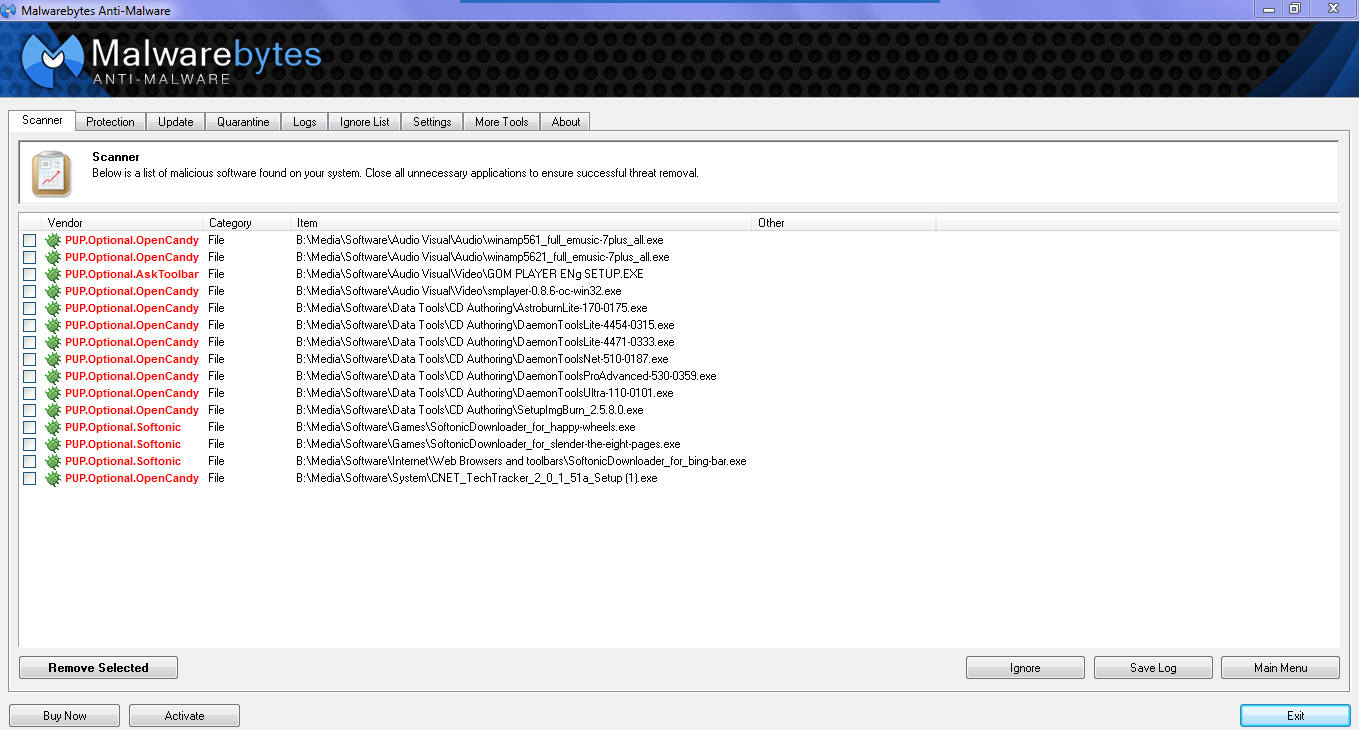Open the Logs tab
1359x730 pixels.
305,122
